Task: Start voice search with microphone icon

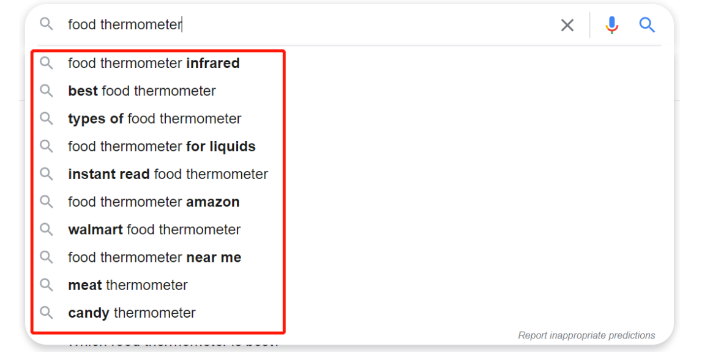Action: [612, 25]
